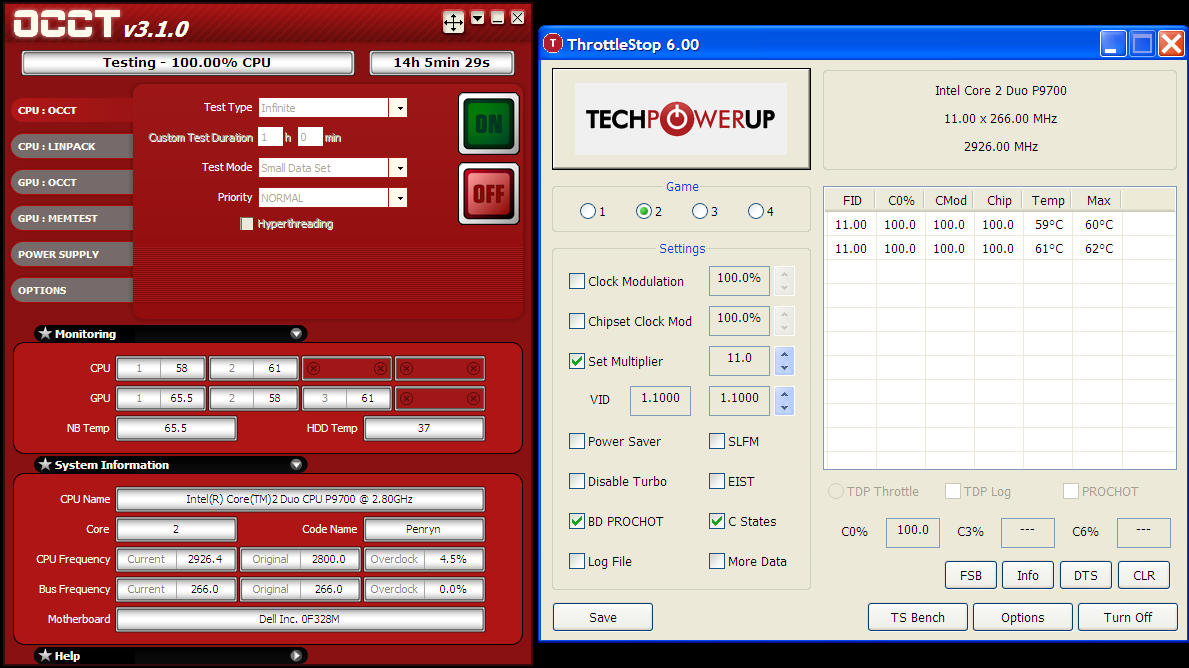Image resolution: width=1189 pixels, height=668 pixels.
Task: Click the green ON button in OCCT
Action: point(488,123)
